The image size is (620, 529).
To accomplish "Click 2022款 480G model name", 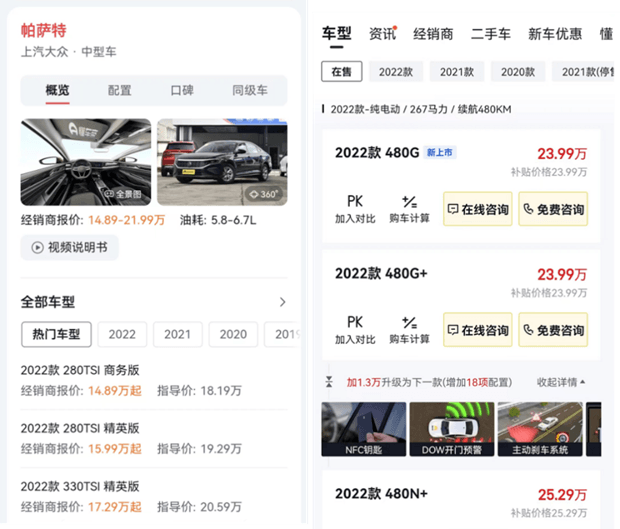I will coord(377,153).
